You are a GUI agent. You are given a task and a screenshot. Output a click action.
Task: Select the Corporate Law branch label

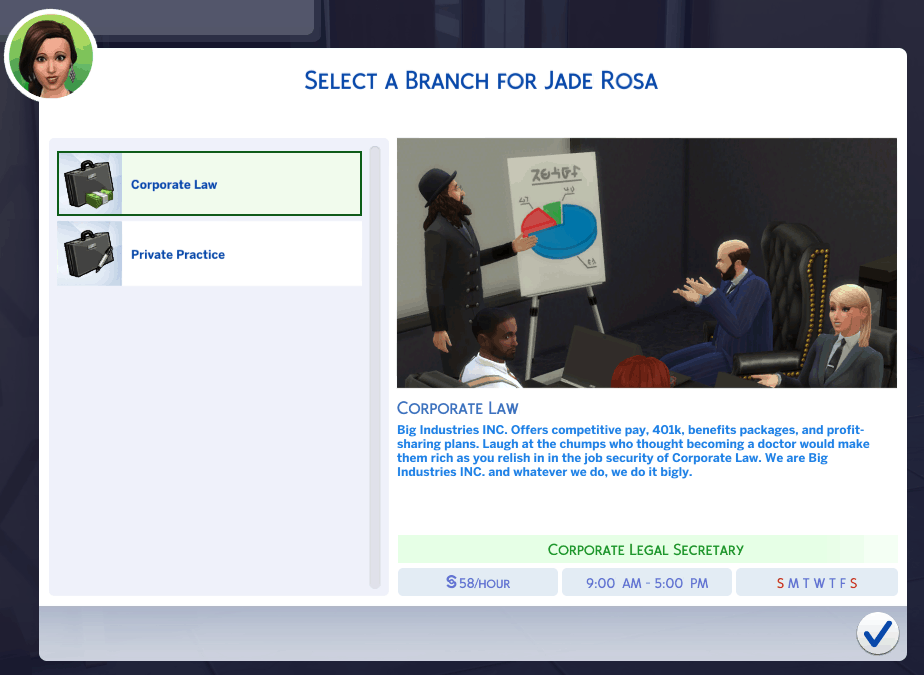click(174, 185)
